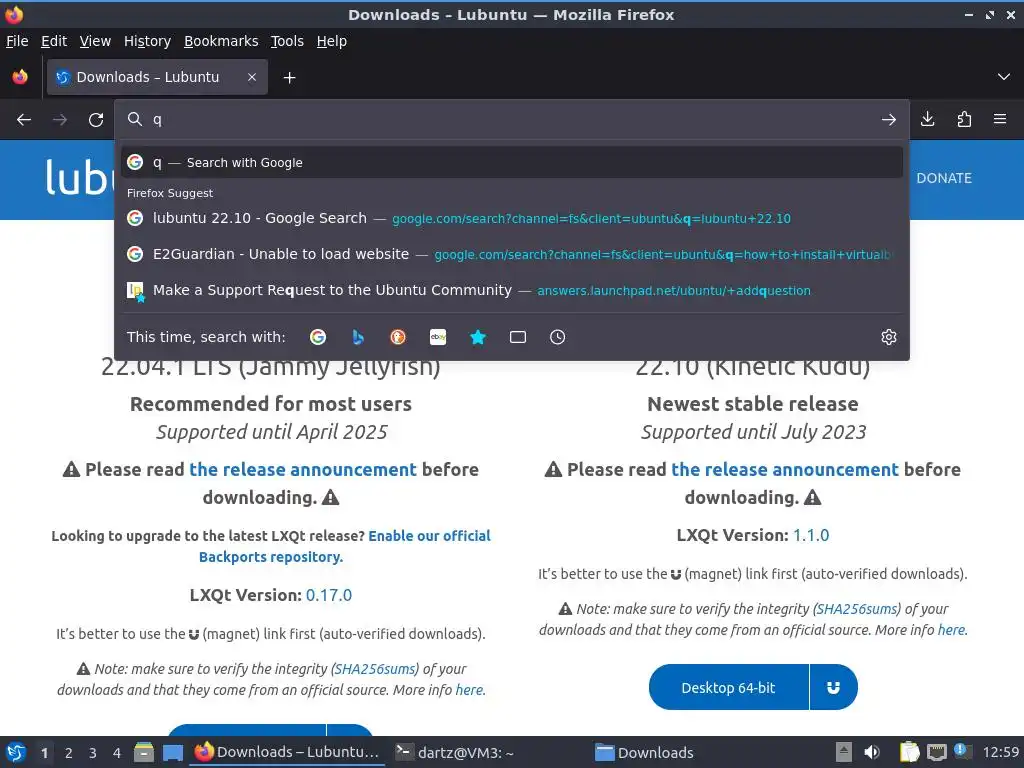Open search settings gear in dropdown

(x=889, y=337)
